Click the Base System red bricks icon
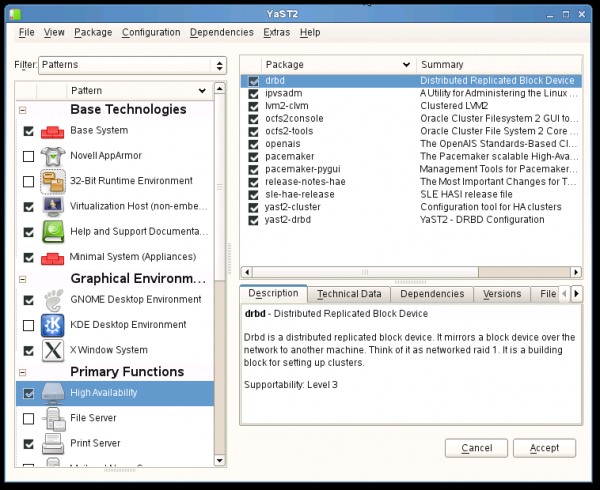This screenshot has height=490, width=600. (52, 132)
